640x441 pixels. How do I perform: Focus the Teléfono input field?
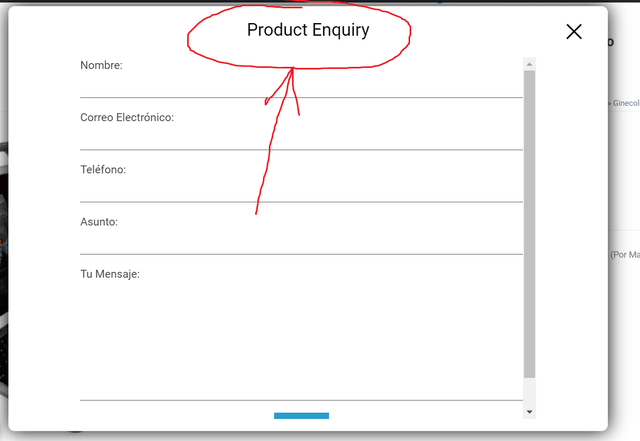pos(301,190)
